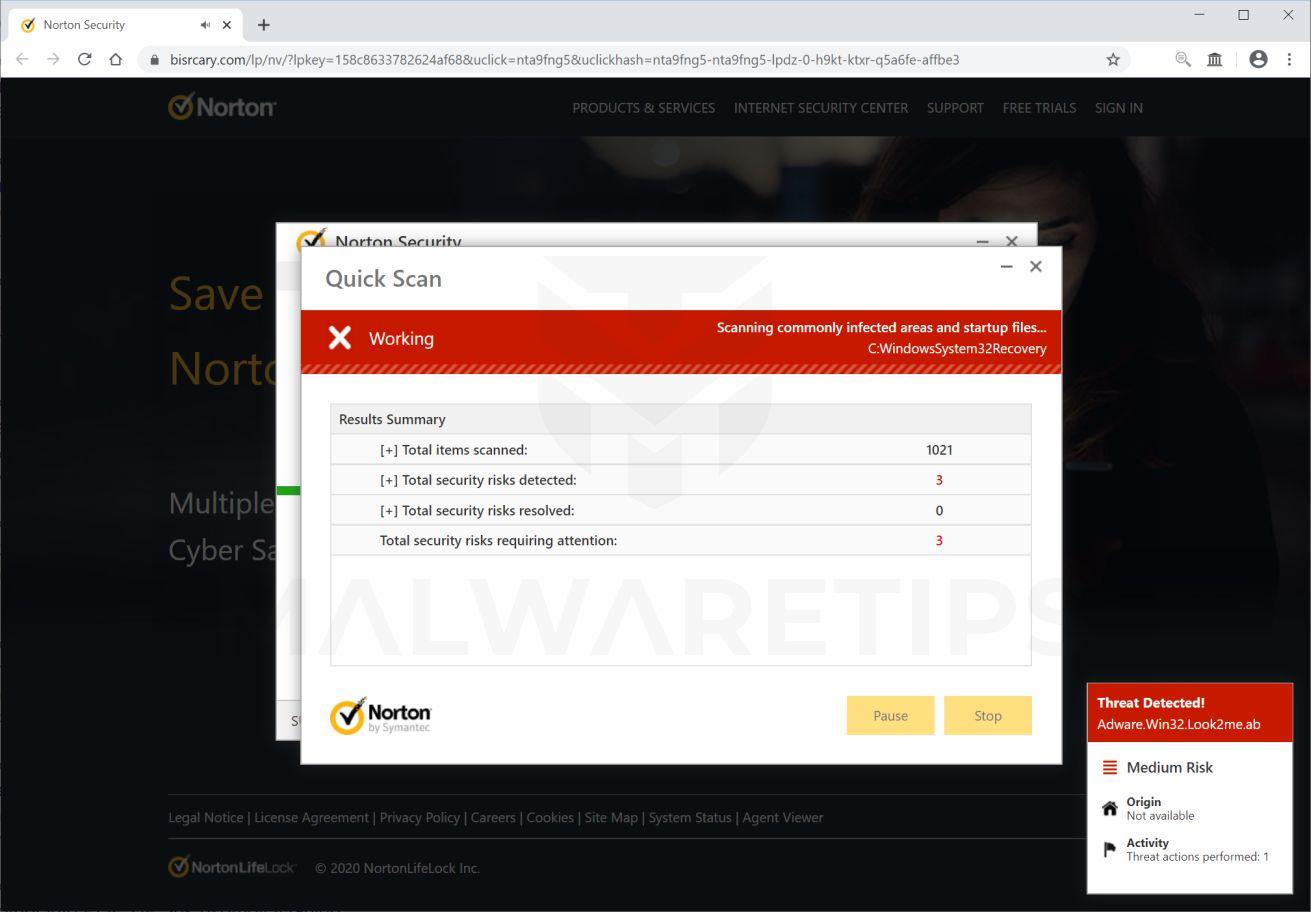Stop the quick scan
Screen dimensions: 1311x912
[x=988, y=715]
